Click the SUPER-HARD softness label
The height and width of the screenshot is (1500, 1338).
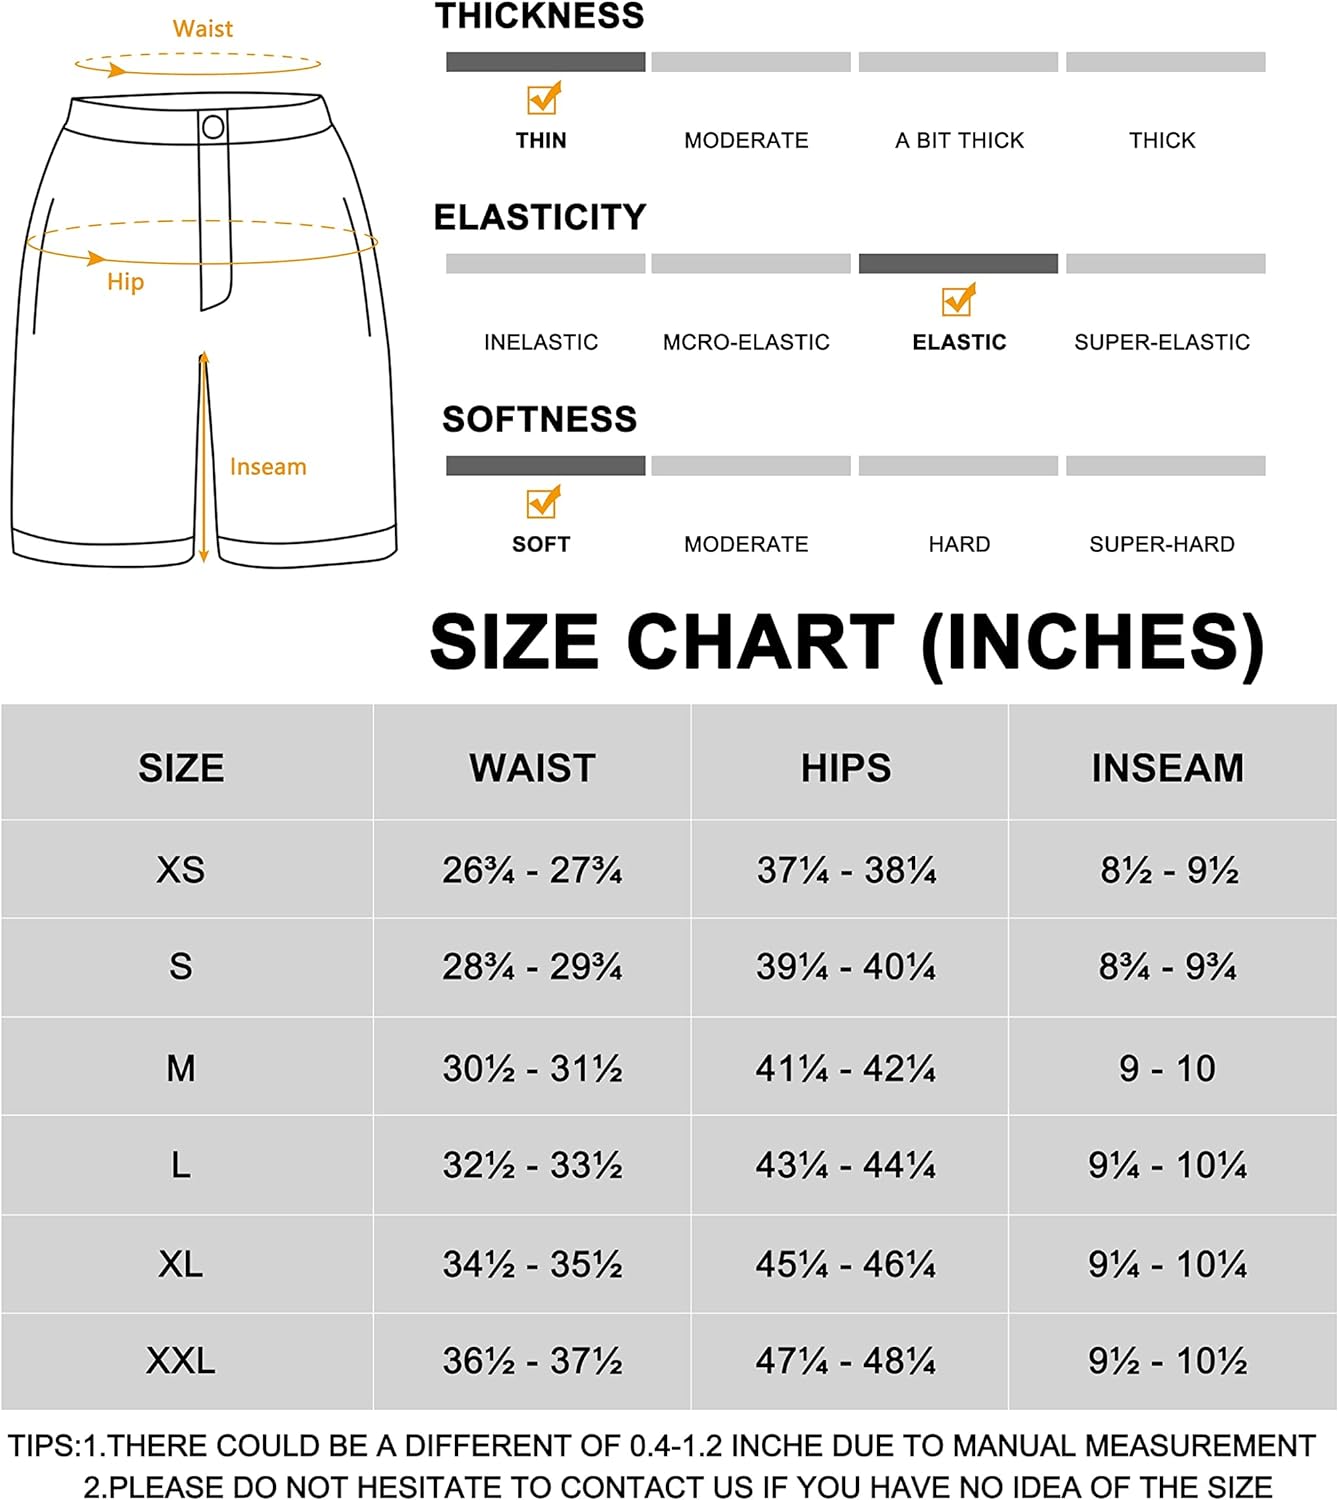click(1162, 544)
